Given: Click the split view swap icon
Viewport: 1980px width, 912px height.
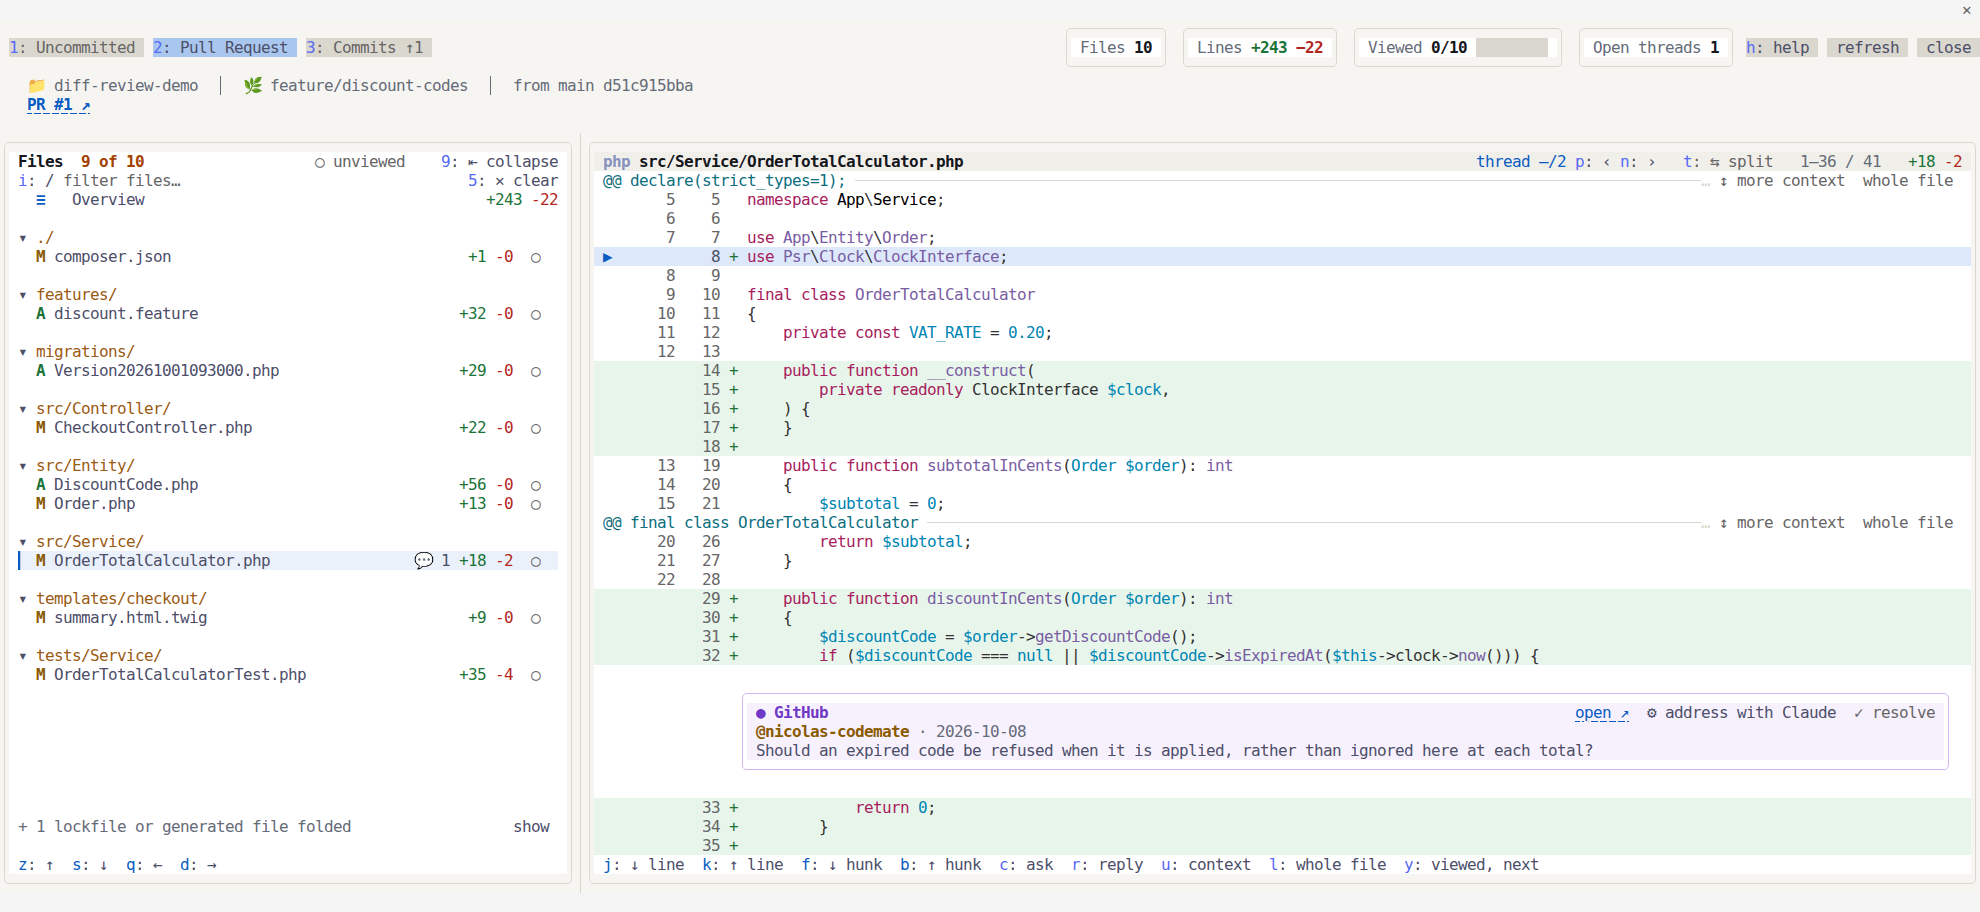Looking at the screenshot, I should click(x=1715, y=162).
